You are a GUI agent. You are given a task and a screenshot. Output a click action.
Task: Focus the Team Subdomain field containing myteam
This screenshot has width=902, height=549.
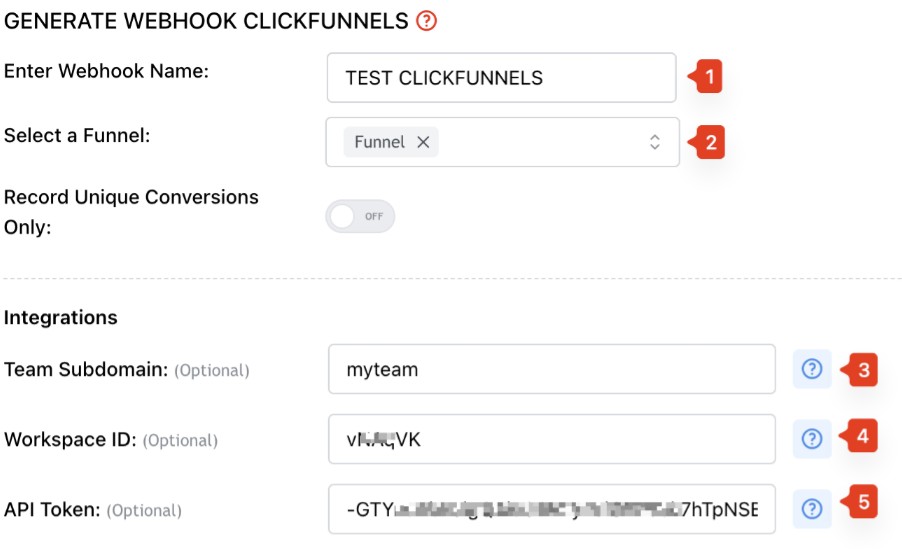pyautogui.click(x=552, y=369)
